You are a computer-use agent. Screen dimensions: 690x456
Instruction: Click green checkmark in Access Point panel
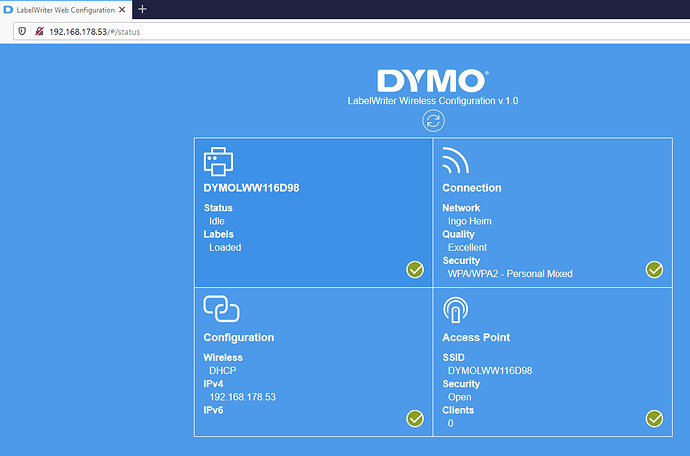[x=654, y=419]
